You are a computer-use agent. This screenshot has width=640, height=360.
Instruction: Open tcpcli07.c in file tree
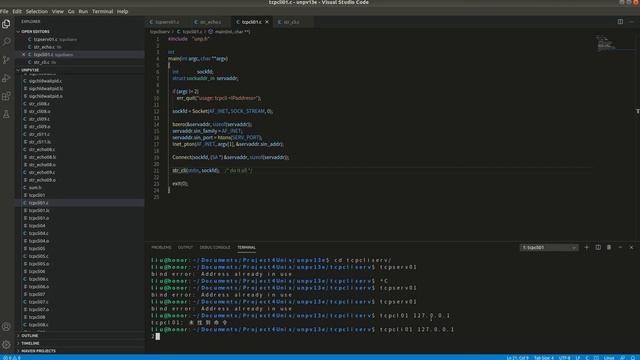[x=80, y=302]
